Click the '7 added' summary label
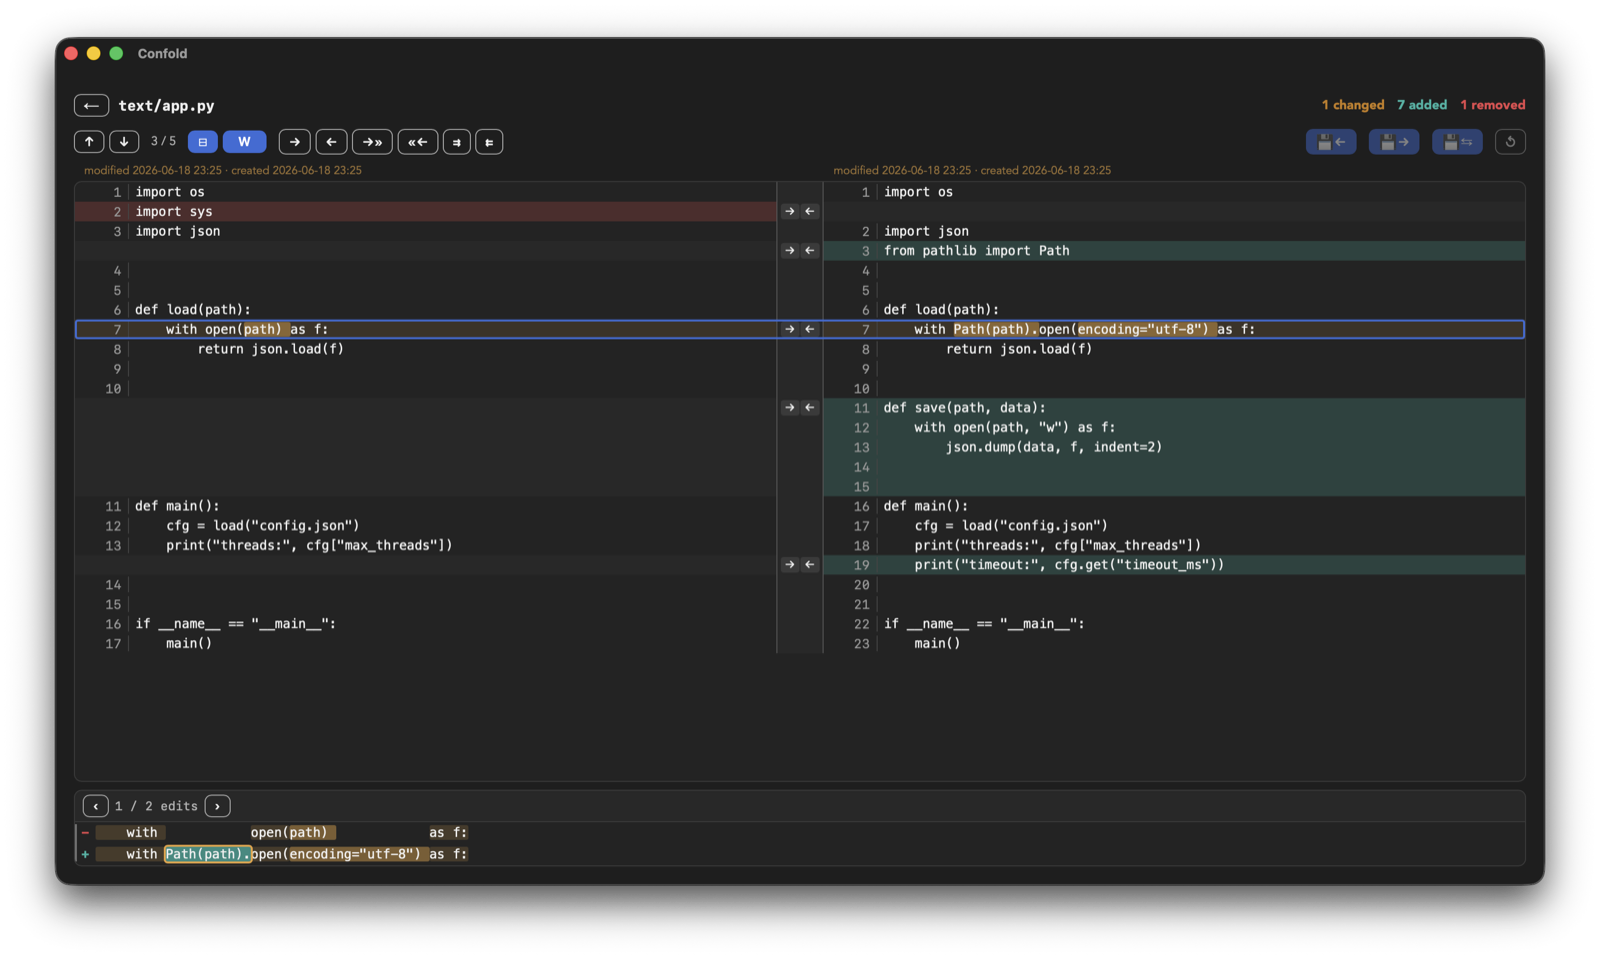This screenshot has height=958, width=1600. point(1421,105)
